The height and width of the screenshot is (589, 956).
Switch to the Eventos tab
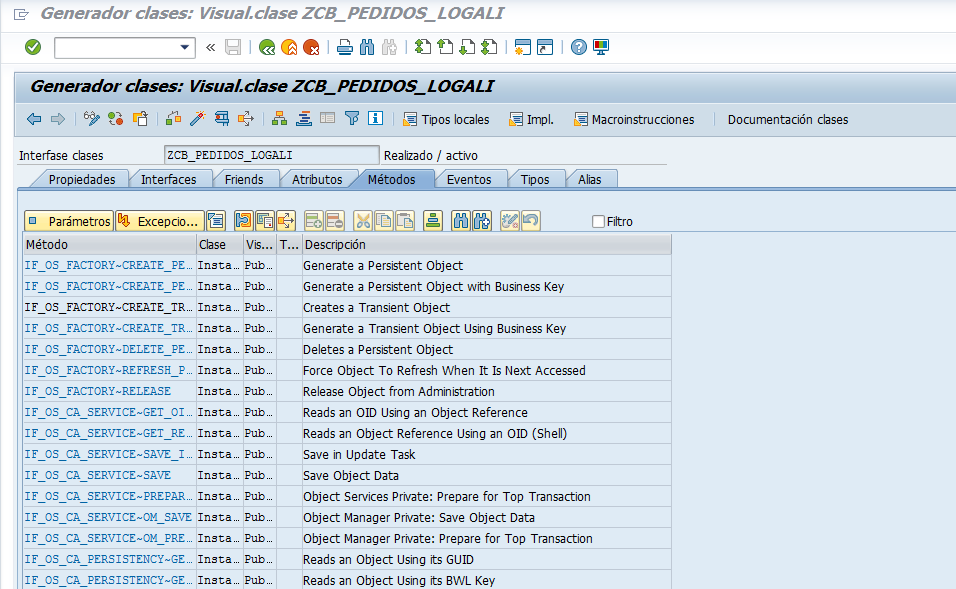(x=469, y=179)
